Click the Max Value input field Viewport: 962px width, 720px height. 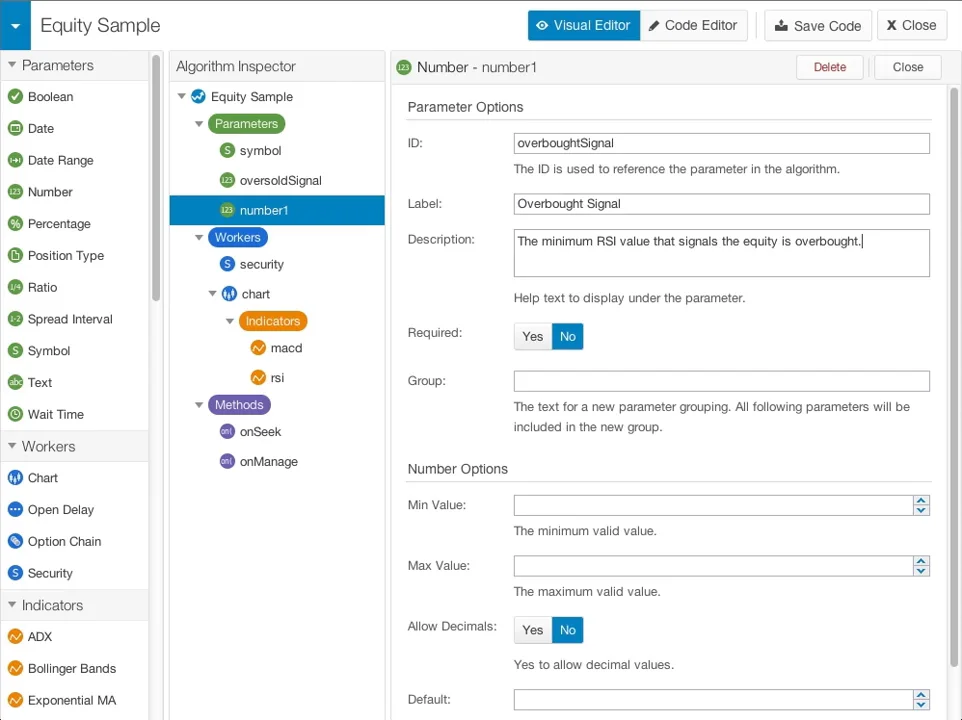pos(714,566)
